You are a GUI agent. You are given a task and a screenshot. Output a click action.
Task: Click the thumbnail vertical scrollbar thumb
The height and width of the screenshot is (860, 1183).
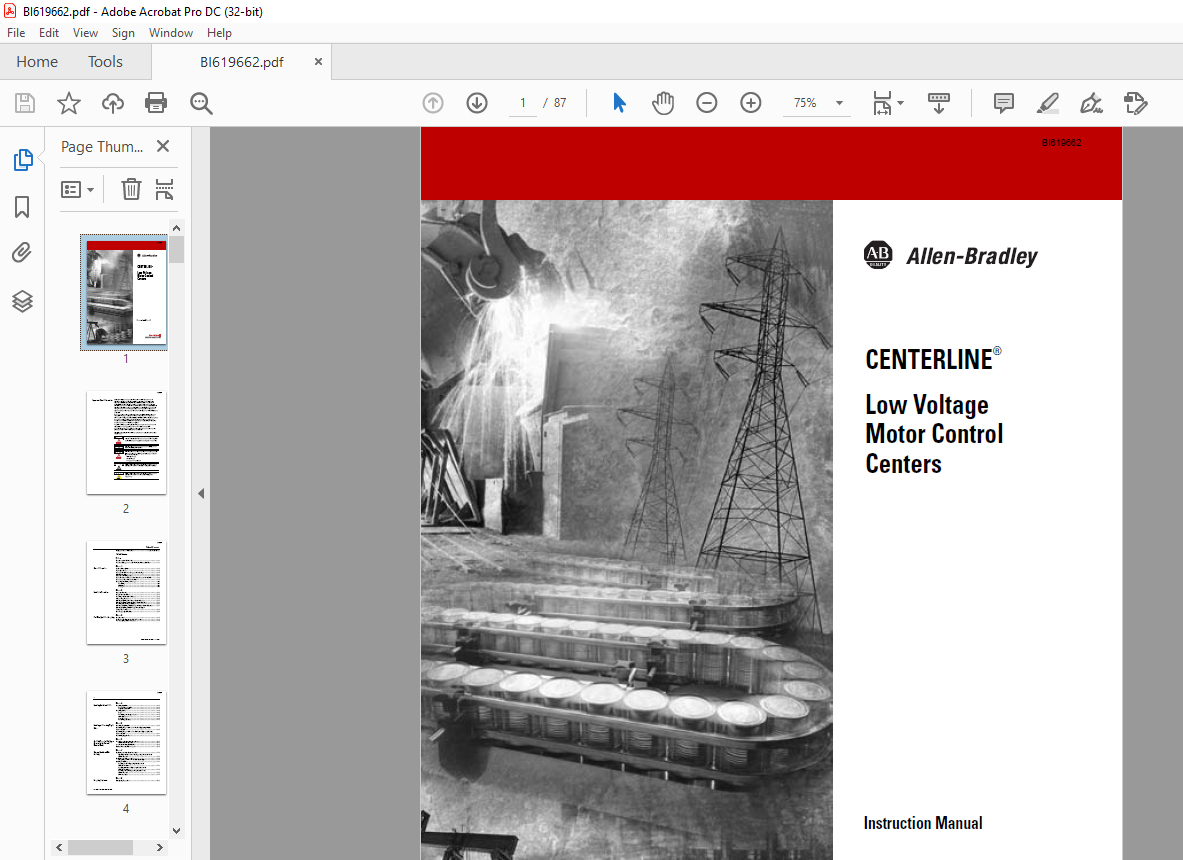177,250
